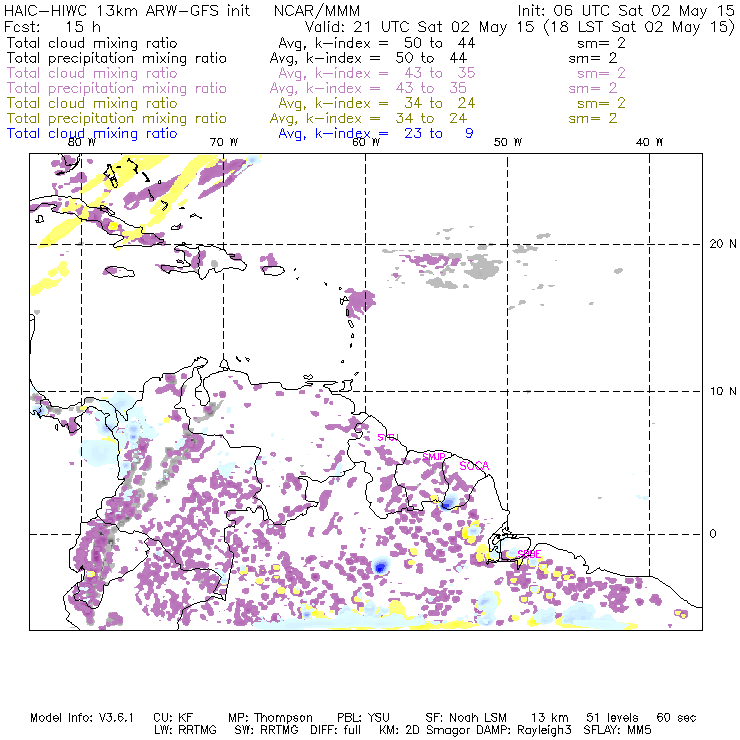Click the '60 sec' timestep value
The width and height of the screenshot is (740, 740).
676,718
